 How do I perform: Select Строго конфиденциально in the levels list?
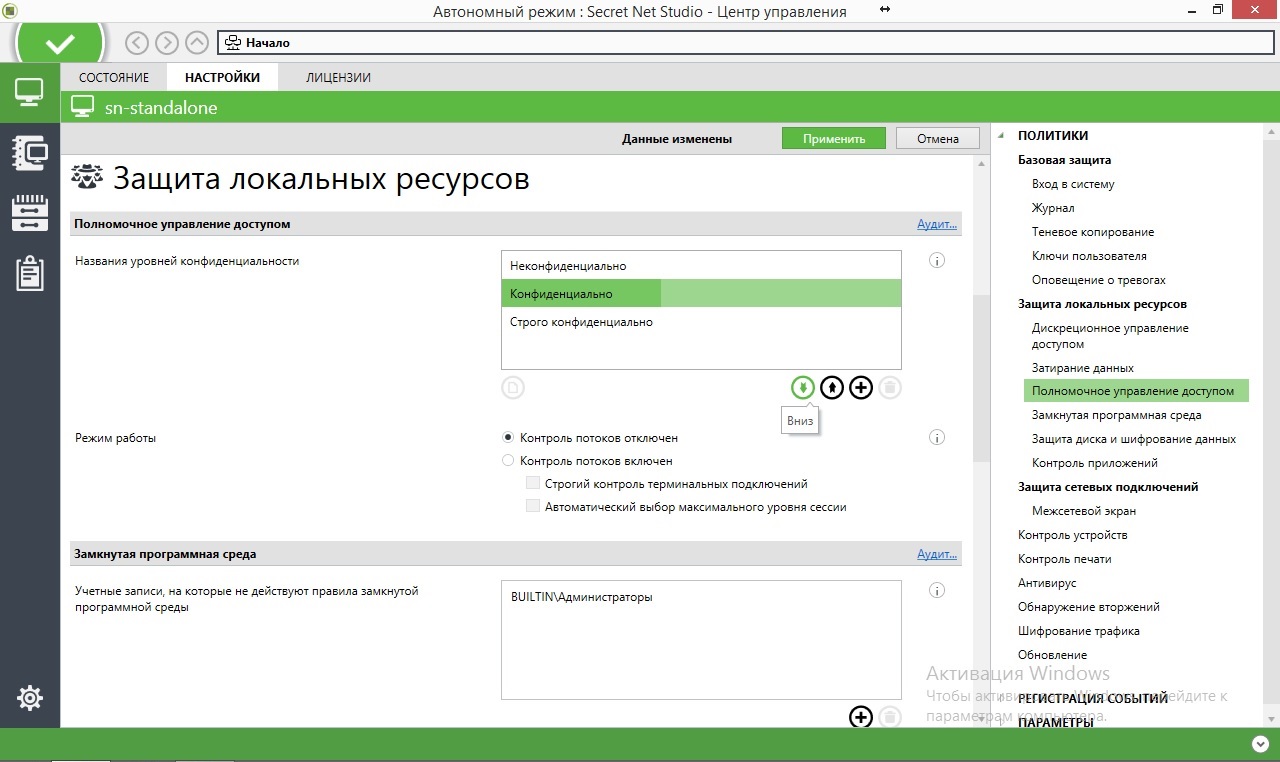coord(701,322)
